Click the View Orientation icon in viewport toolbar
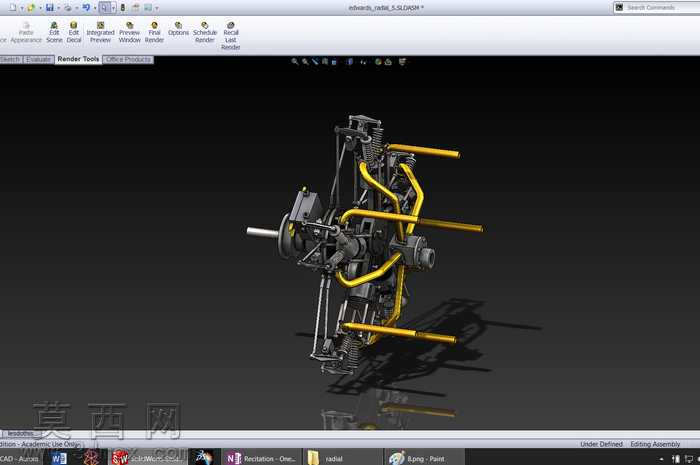The width and height of the screenshot is (700, 465). pos(334,62)
